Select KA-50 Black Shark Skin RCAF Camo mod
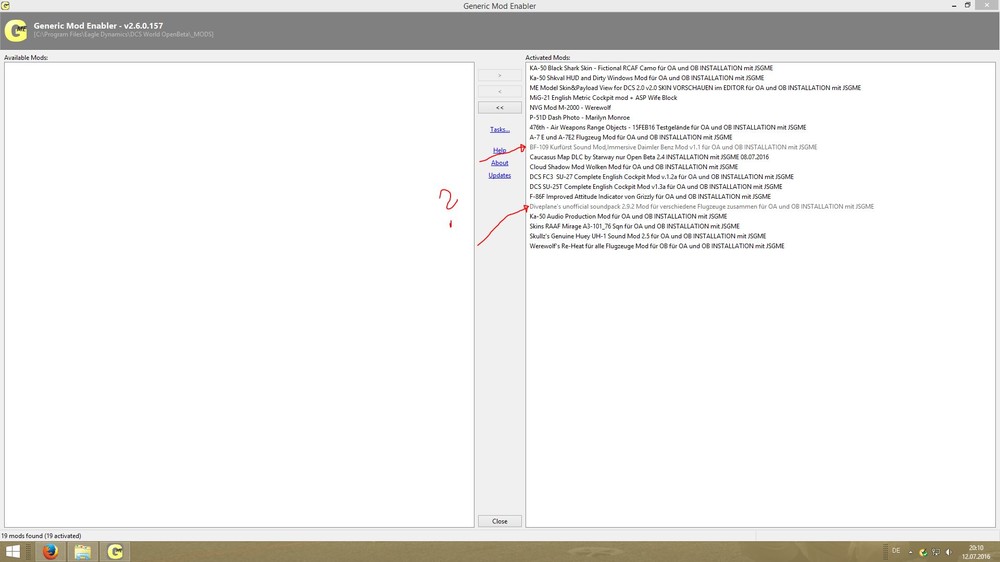 coord(651,68)
